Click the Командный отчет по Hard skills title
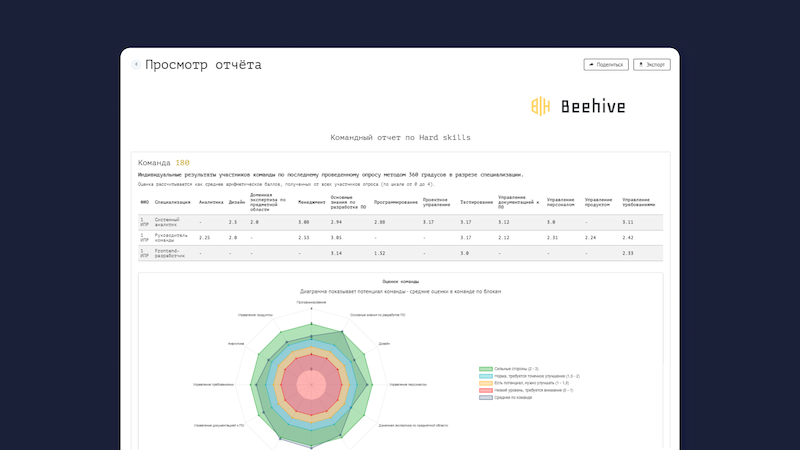This screenshot has height=450, width=800. 401,137
